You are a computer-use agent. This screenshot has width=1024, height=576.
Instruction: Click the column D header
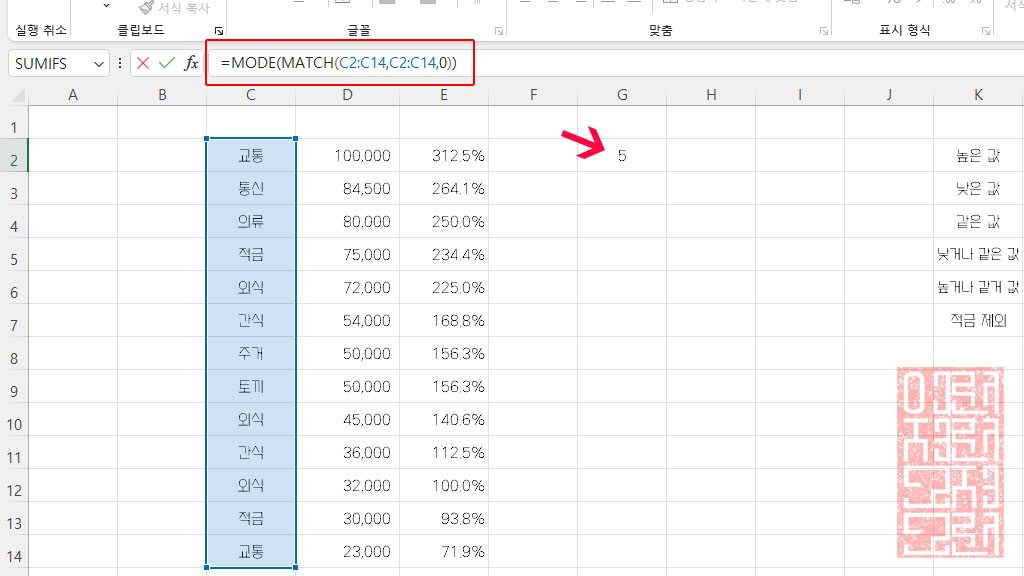(x=347, y=93)
